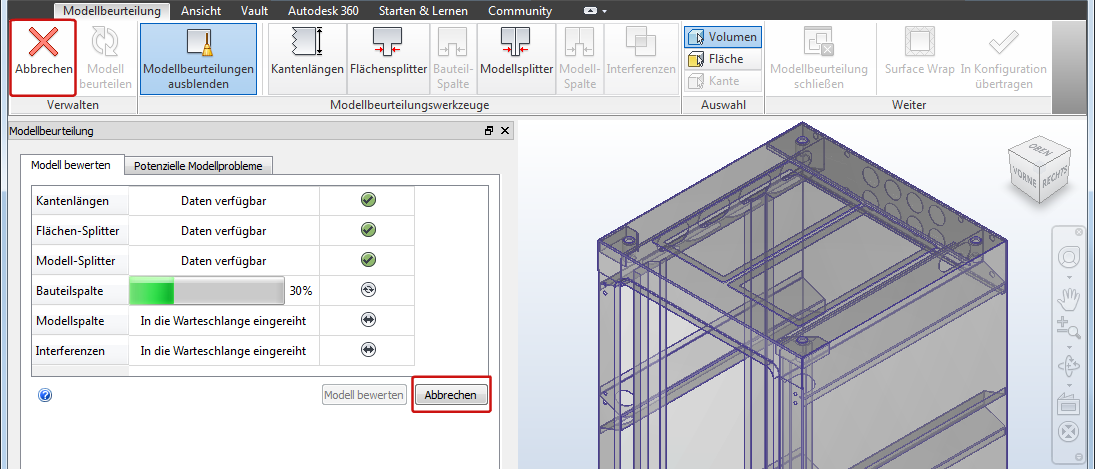
Task: Select the Modell-Spalte tool
Action: coord(579,59)
